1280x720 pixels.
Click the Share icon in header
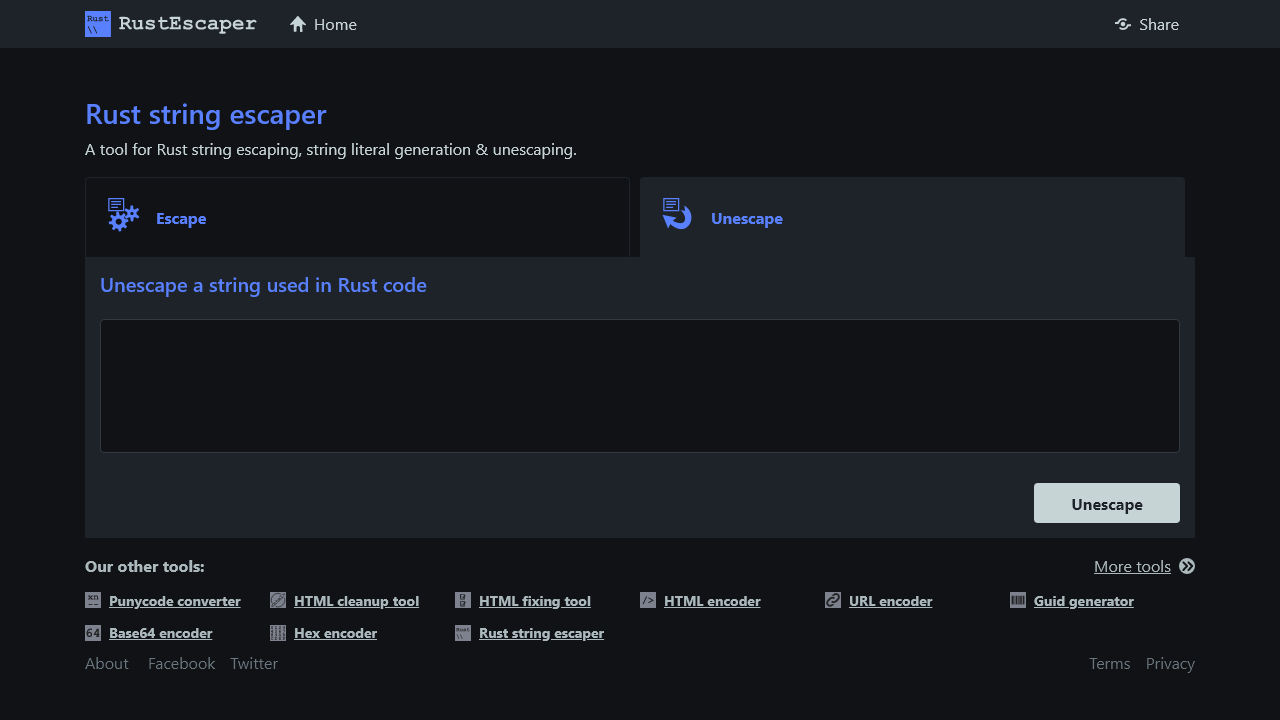tap(1123, 24)
